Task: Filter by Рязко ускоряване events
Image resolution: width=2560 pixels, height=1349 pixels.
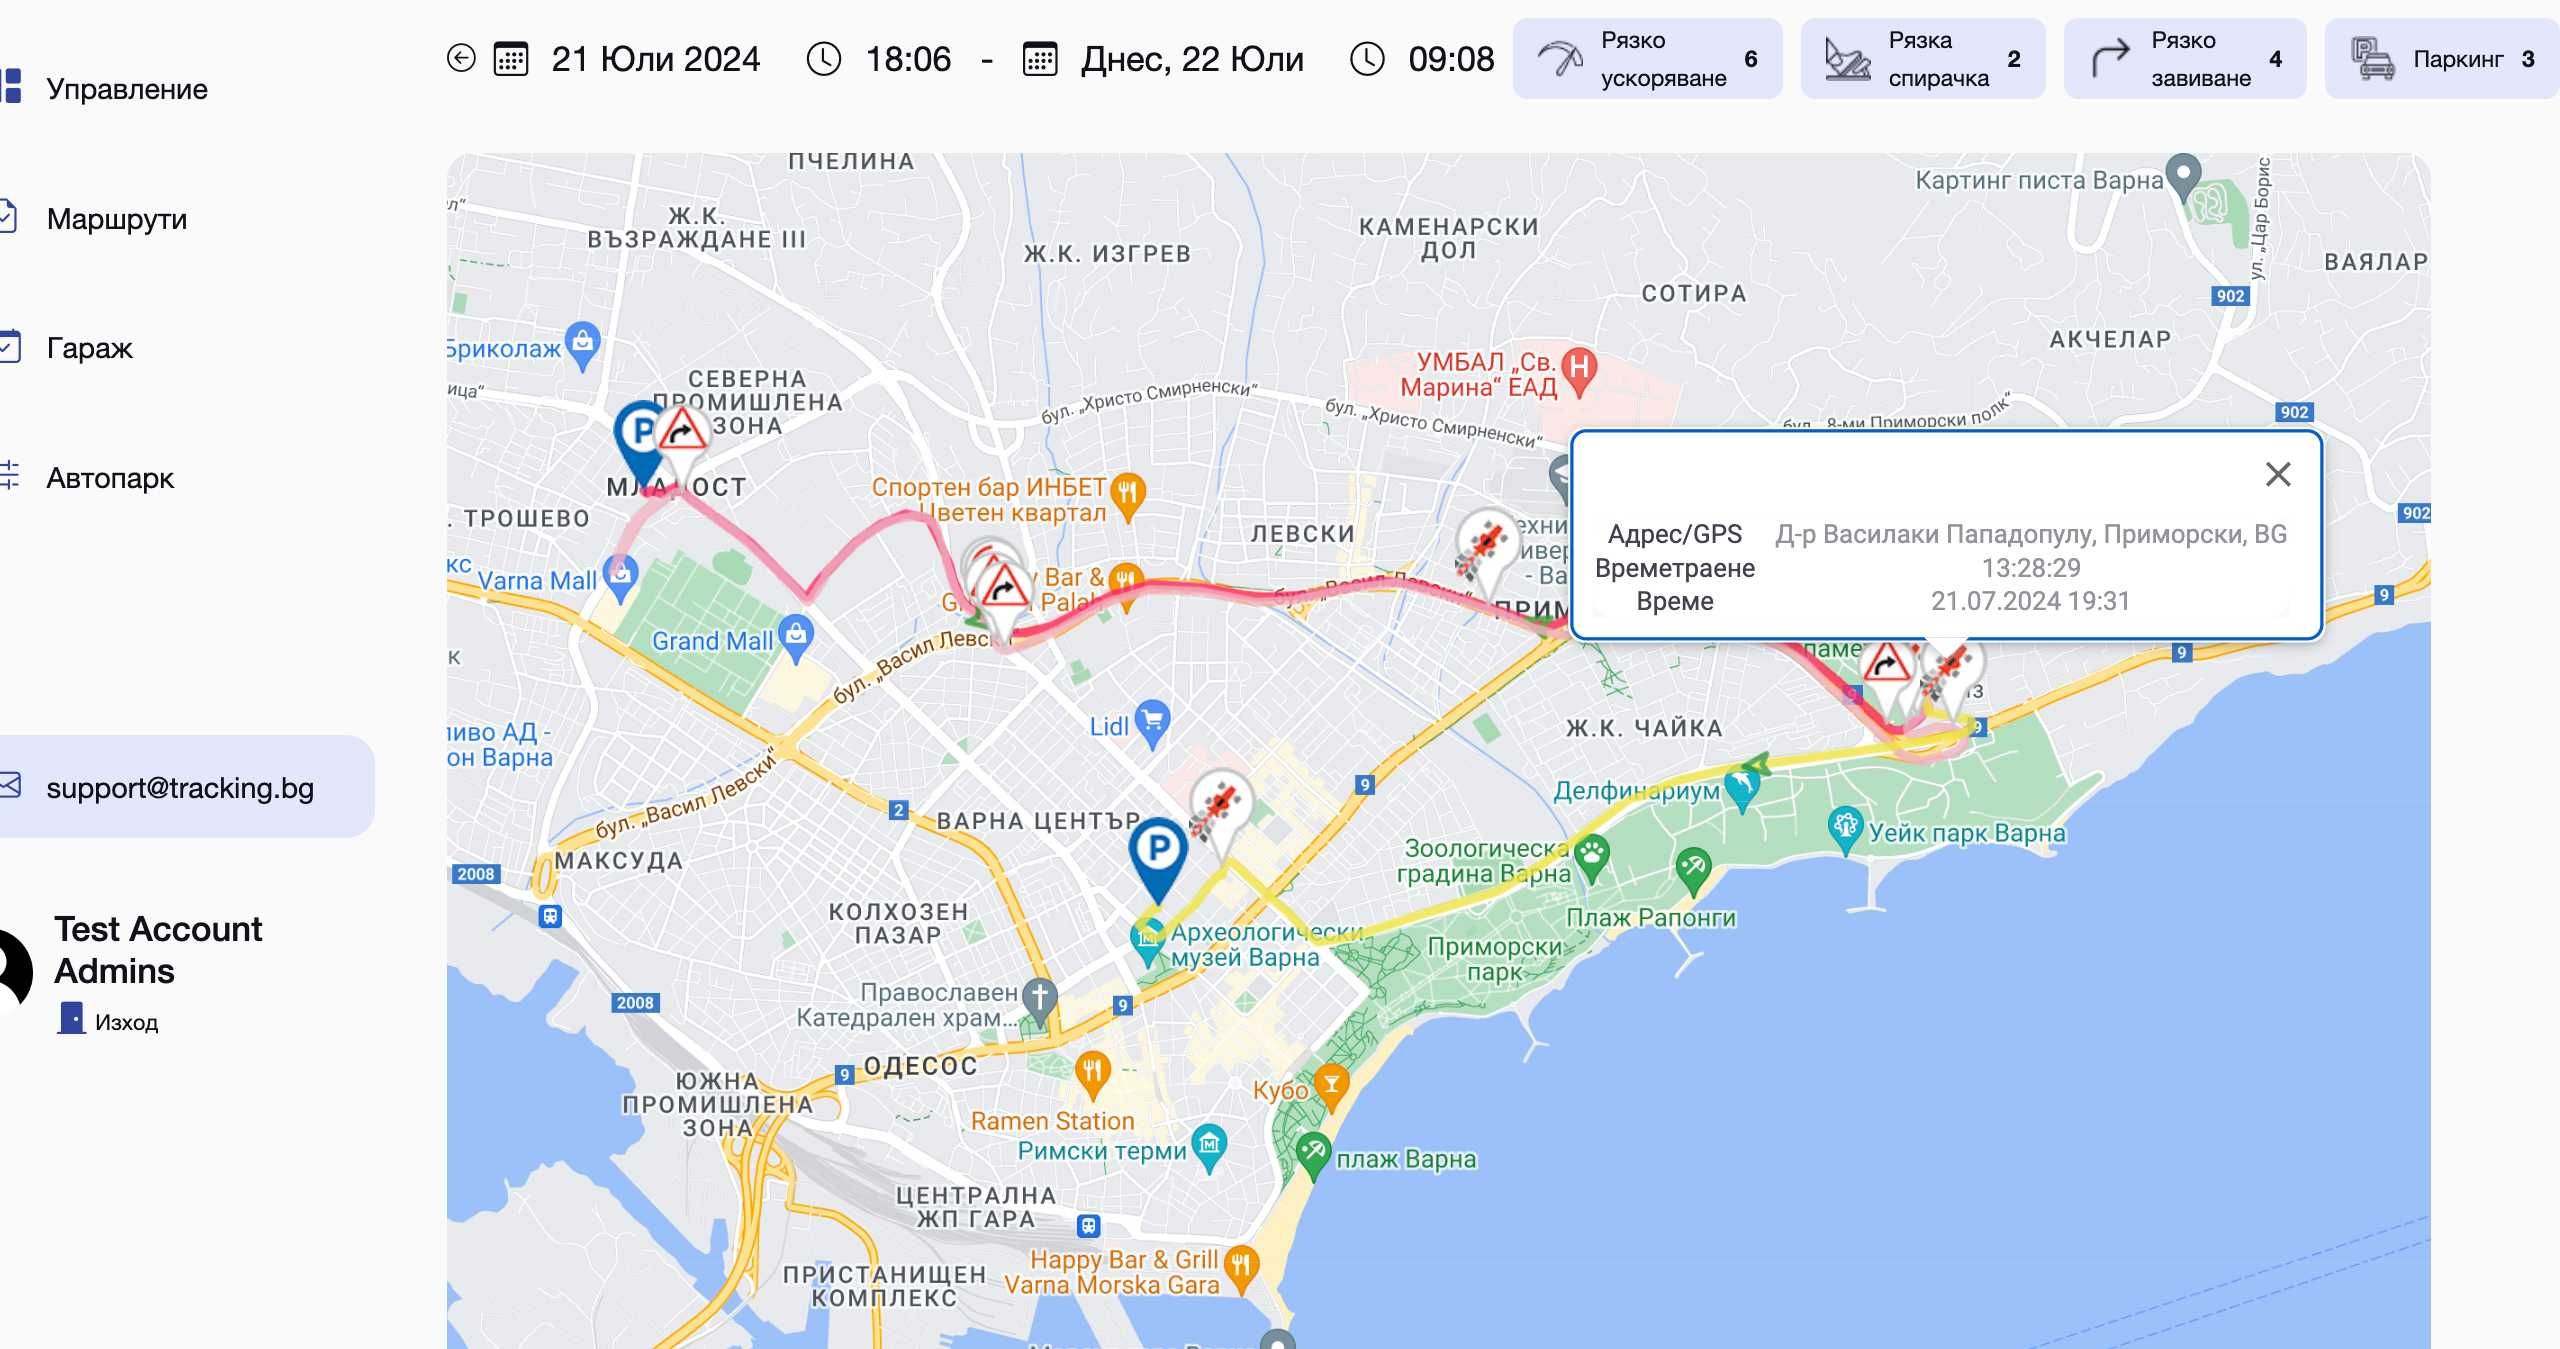Action: coord(1647,59)
